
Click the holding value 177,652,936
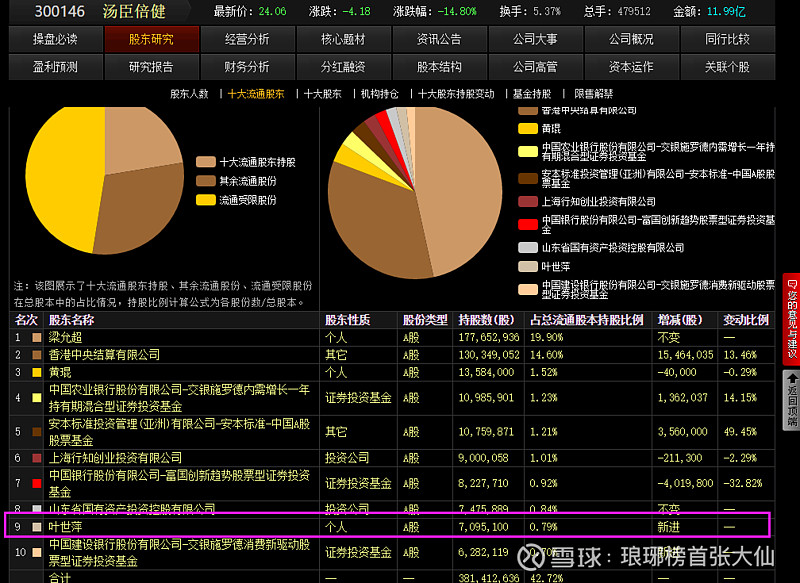(x=489, y=338)
